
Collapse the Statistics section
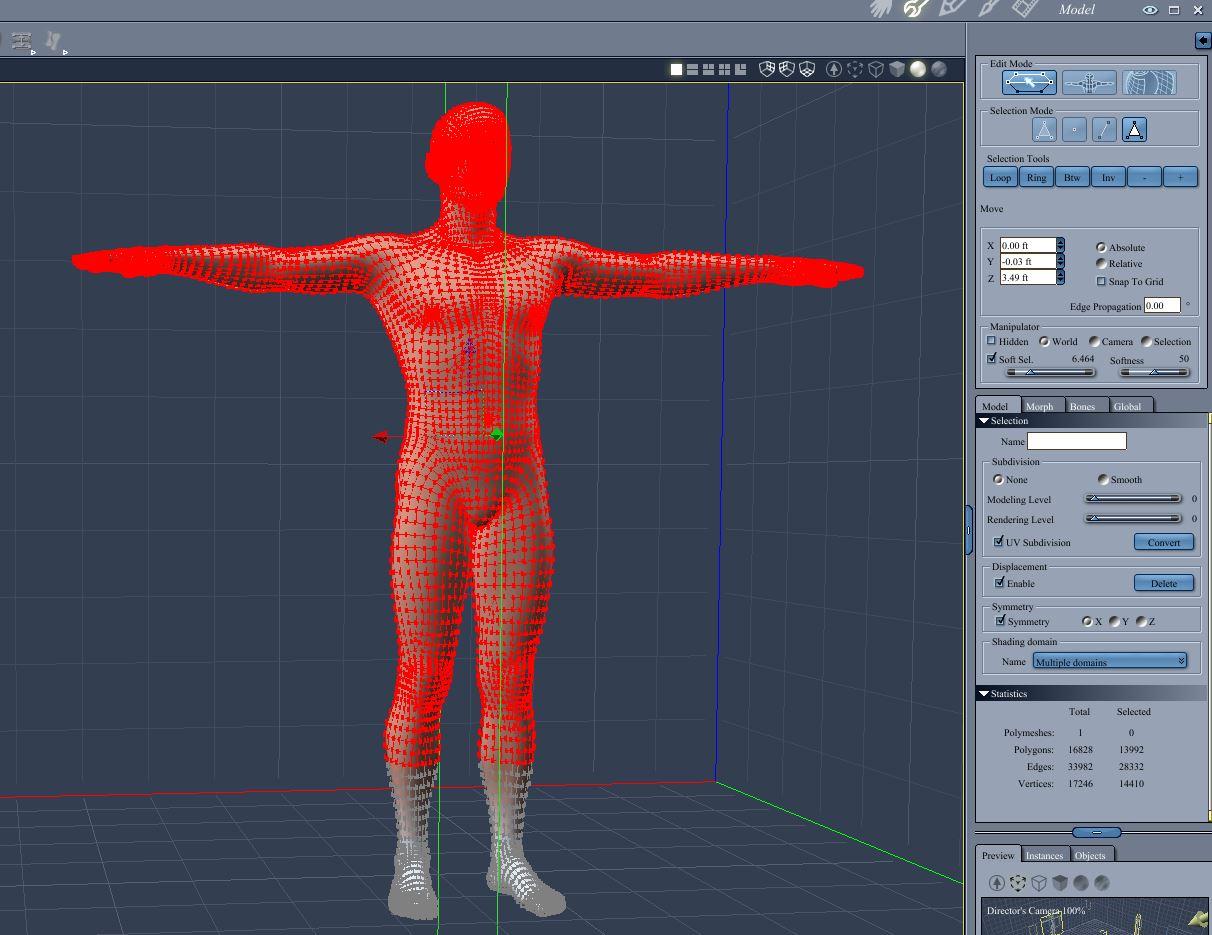click(x=984, y=693)
